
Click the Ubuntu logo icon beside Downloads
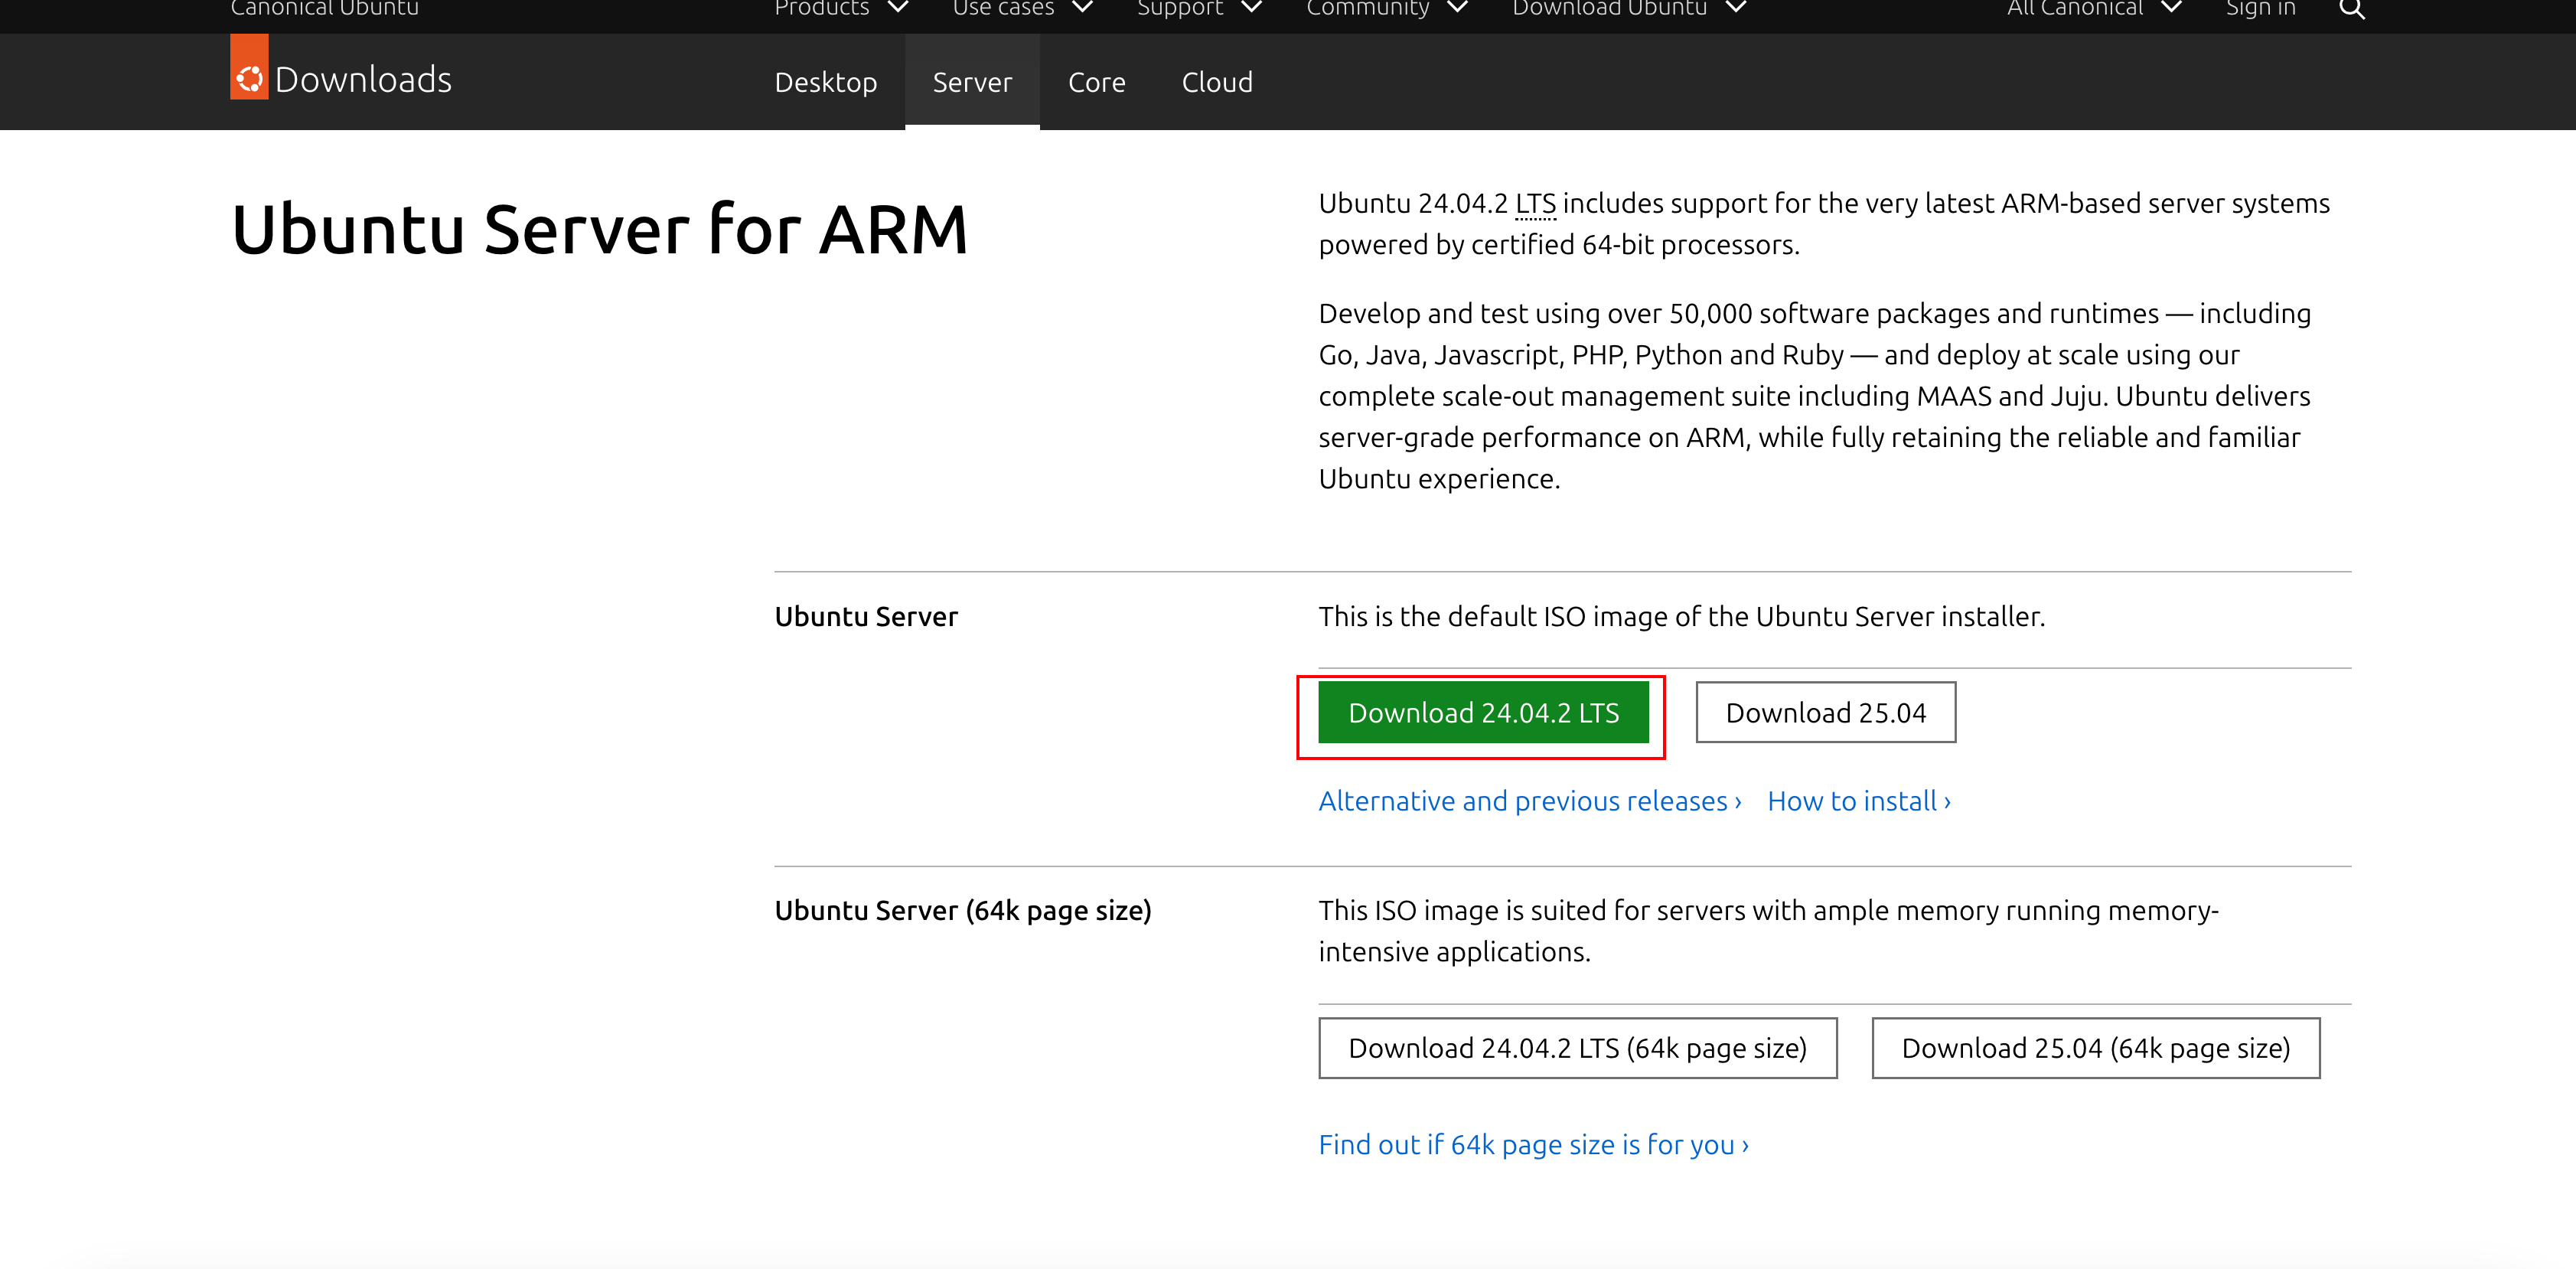(x=249, y=67)
